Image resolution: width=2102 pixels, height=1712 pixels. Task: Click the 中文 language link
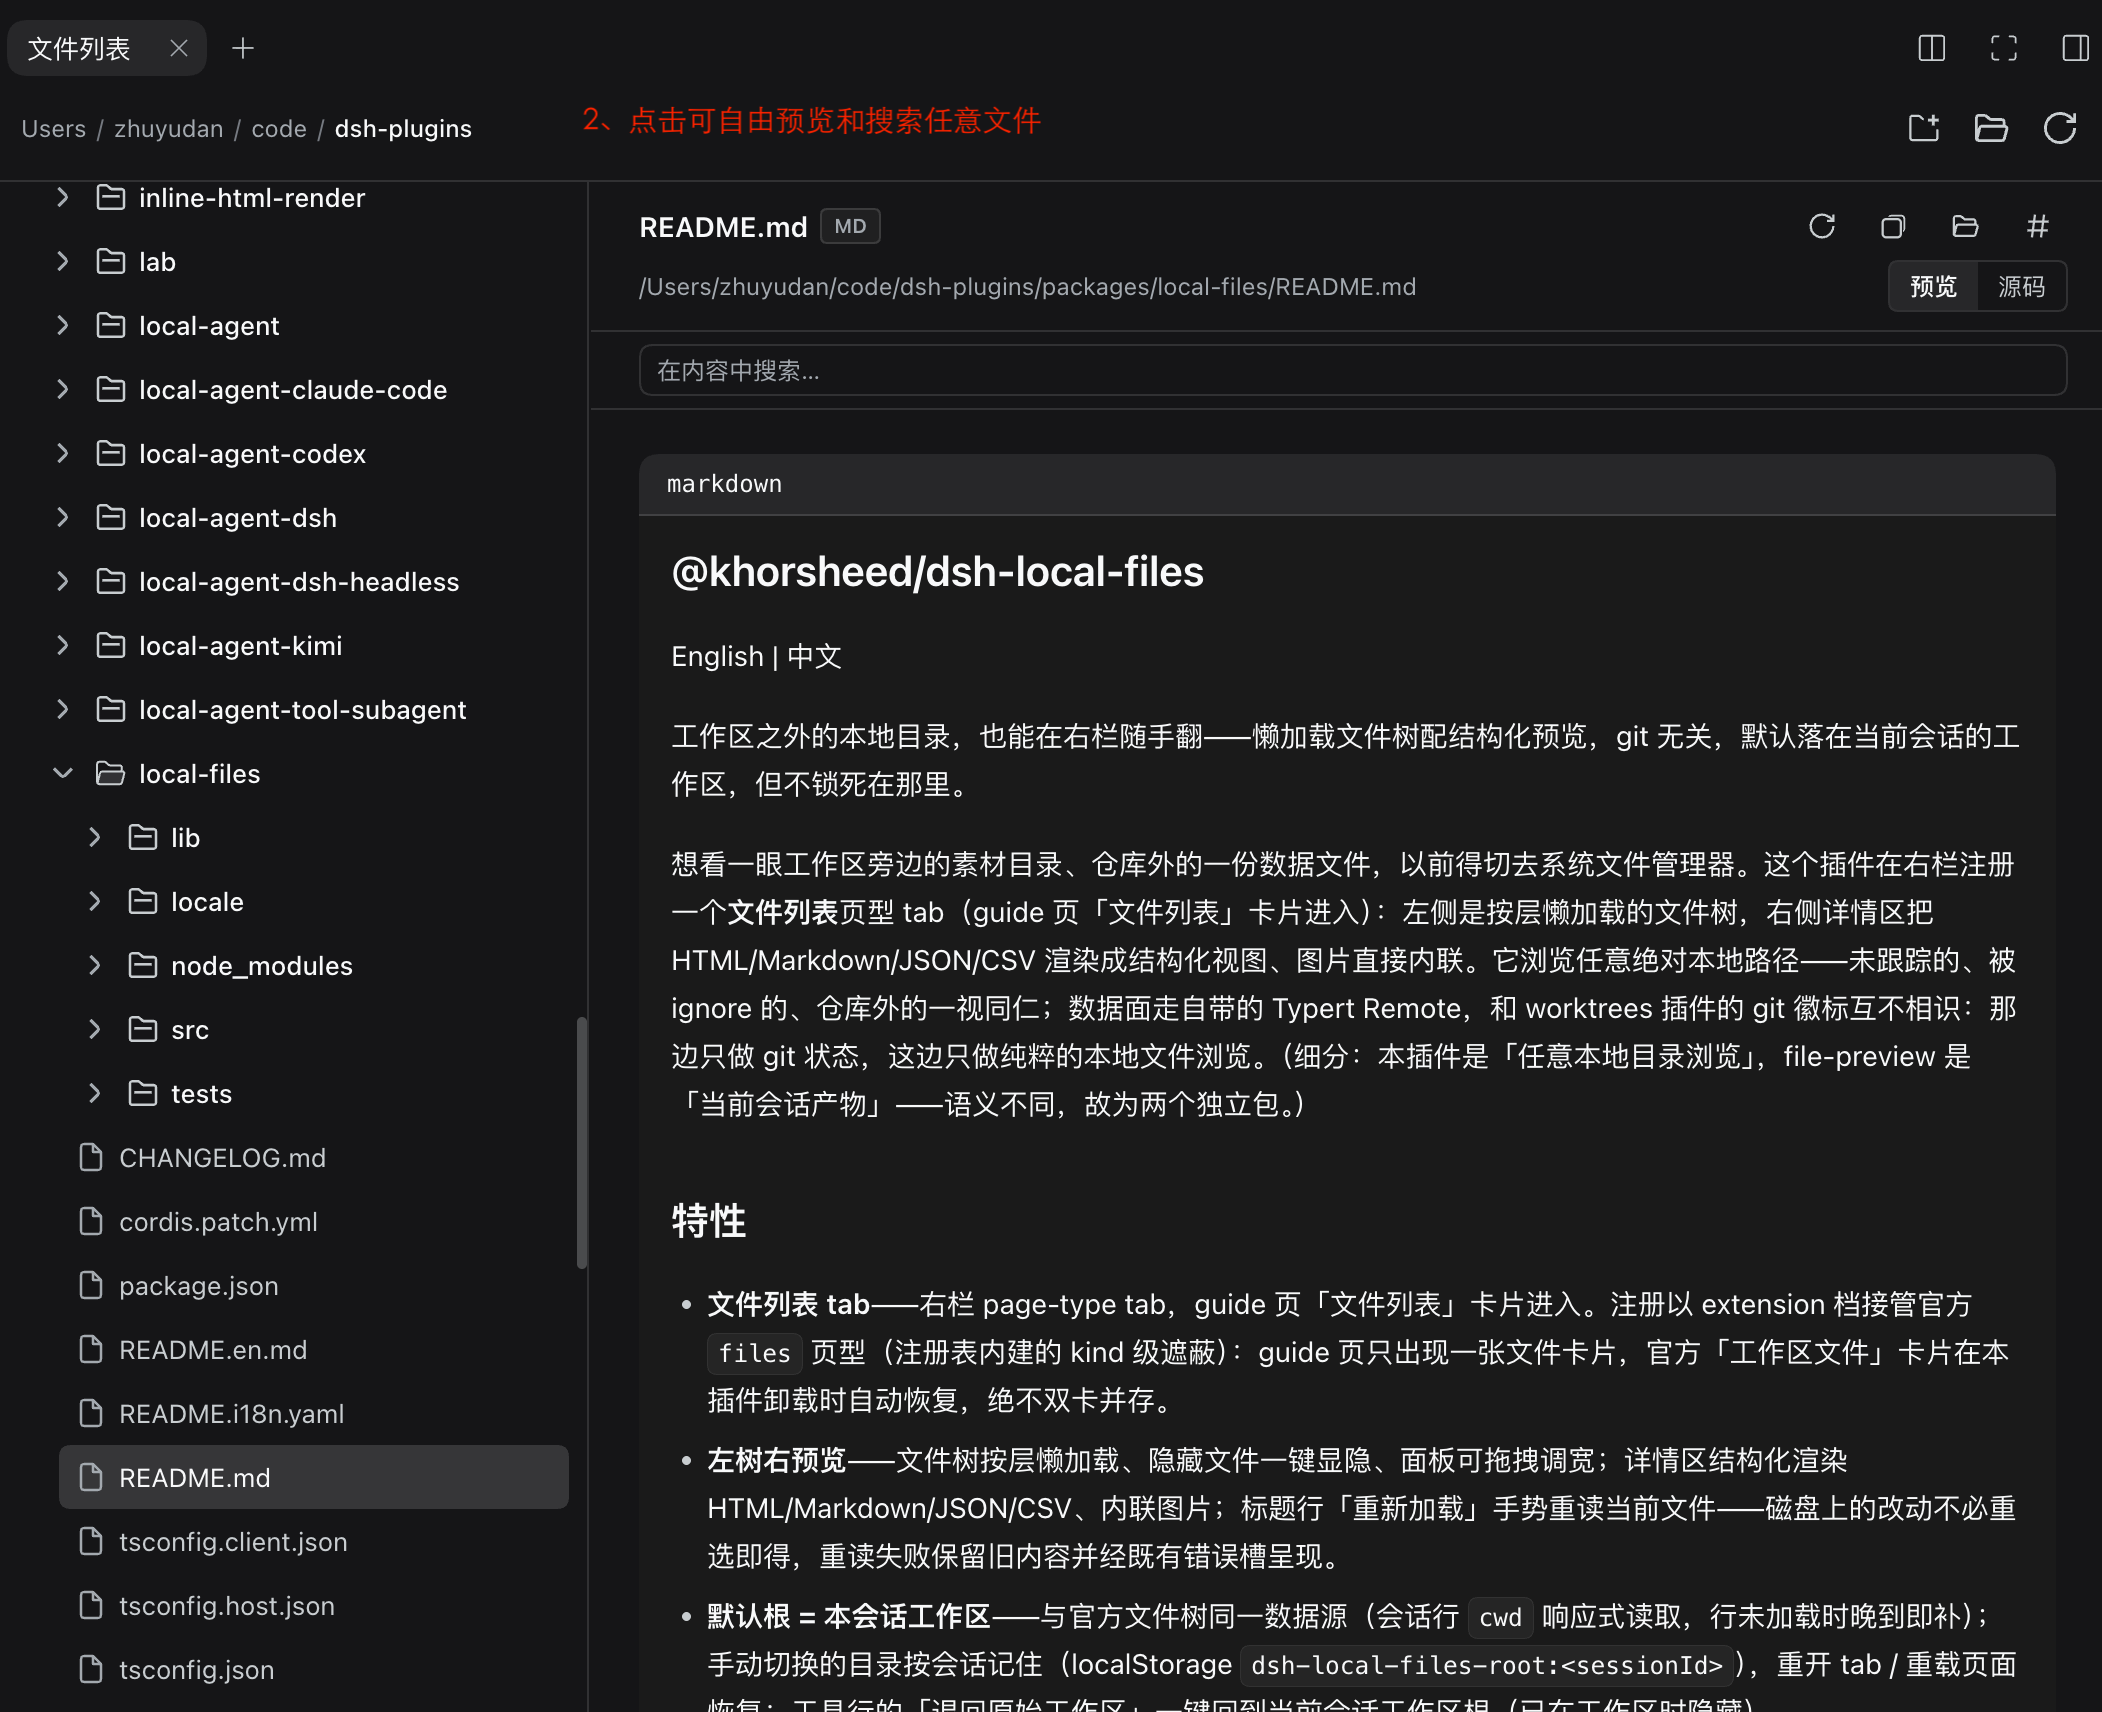coord(814,657)
